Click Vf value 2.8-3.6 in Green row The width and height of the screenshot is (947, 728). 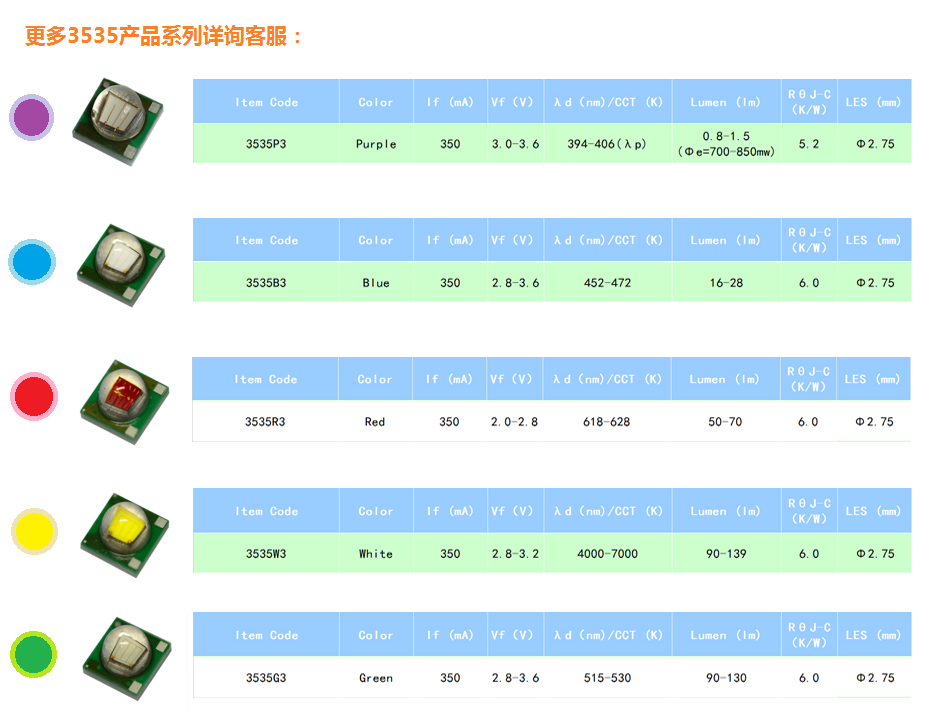515,678
